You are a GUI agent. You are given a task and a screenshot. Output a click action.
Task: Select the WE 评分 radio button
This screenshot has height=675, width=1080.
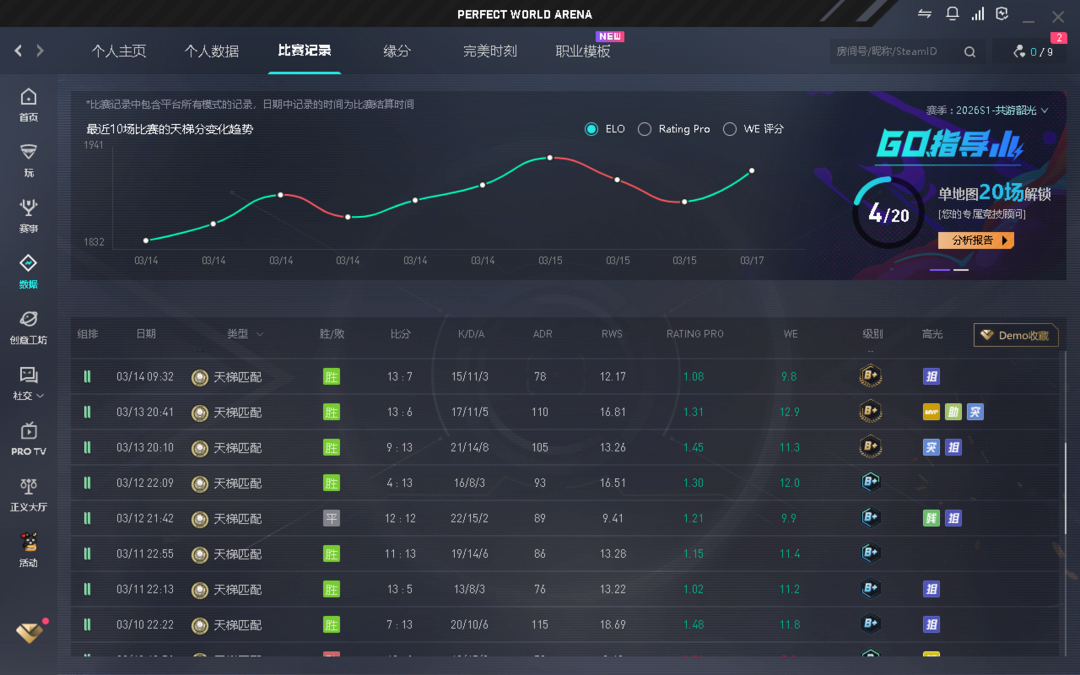730,129
